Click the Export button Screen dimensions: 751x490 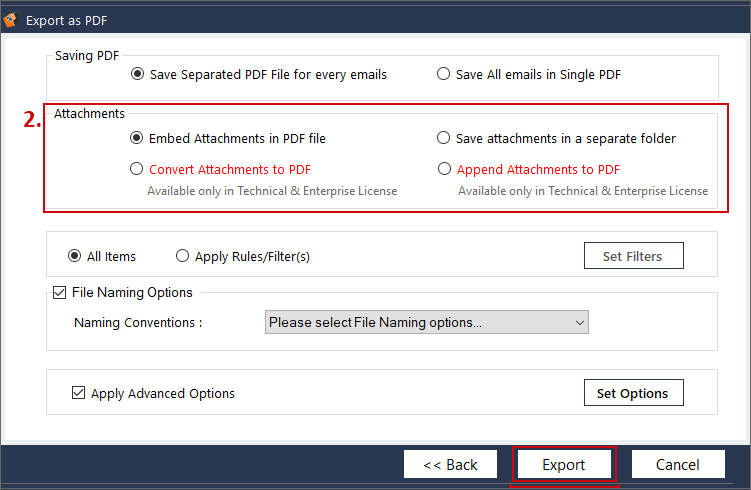(564, 465)
